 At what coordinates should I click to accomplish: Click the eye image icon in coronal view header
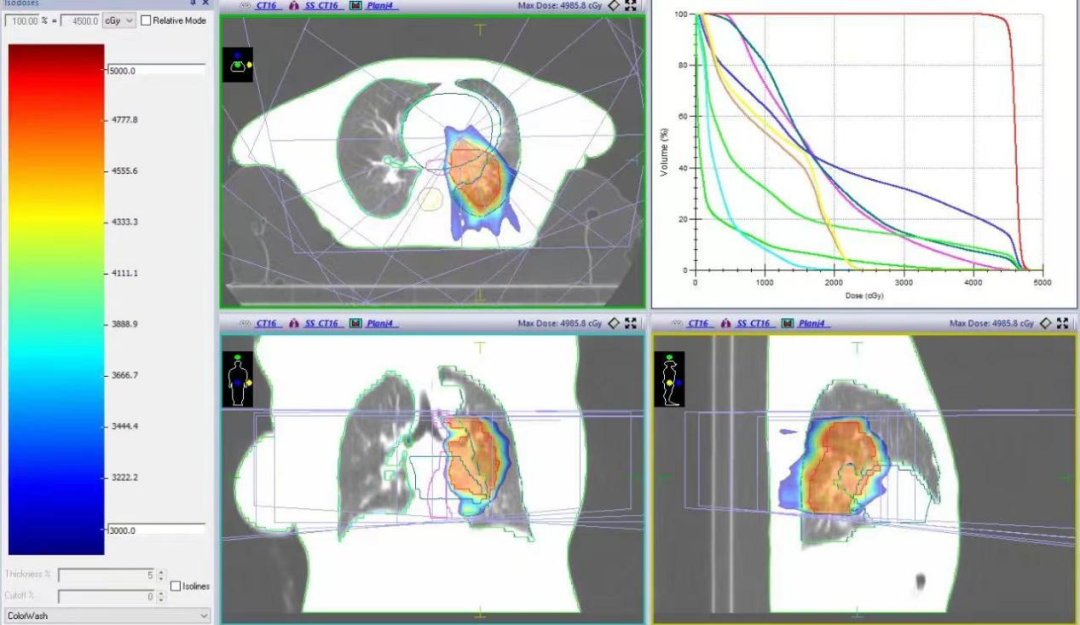pyautogui.click(x=245, y=323)
